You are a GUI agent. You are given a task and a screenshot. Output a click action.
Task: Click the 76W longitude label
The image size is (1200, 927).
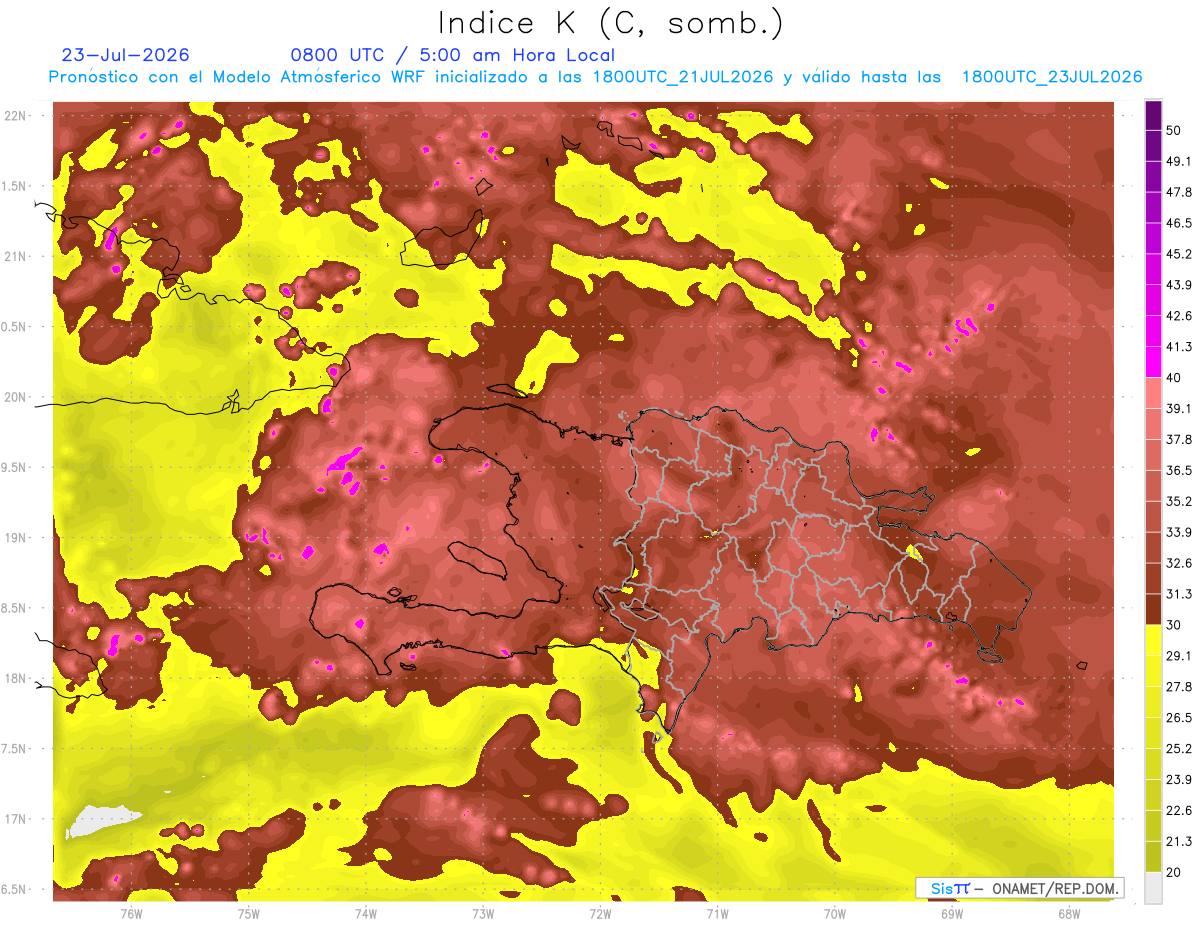coord(132,914)
